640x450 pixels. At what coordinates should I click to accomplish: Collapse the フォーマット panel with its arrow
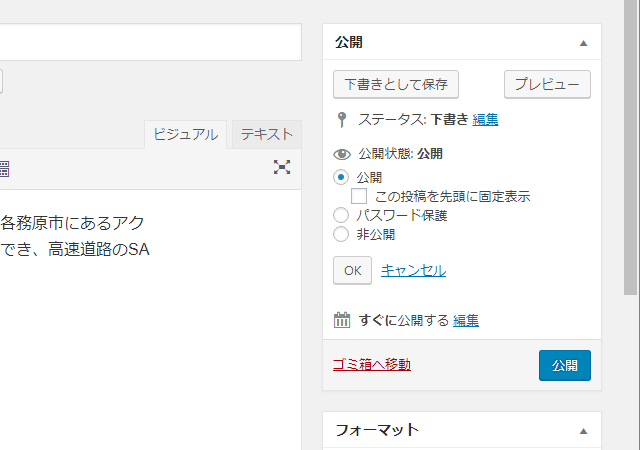(583, 431)
